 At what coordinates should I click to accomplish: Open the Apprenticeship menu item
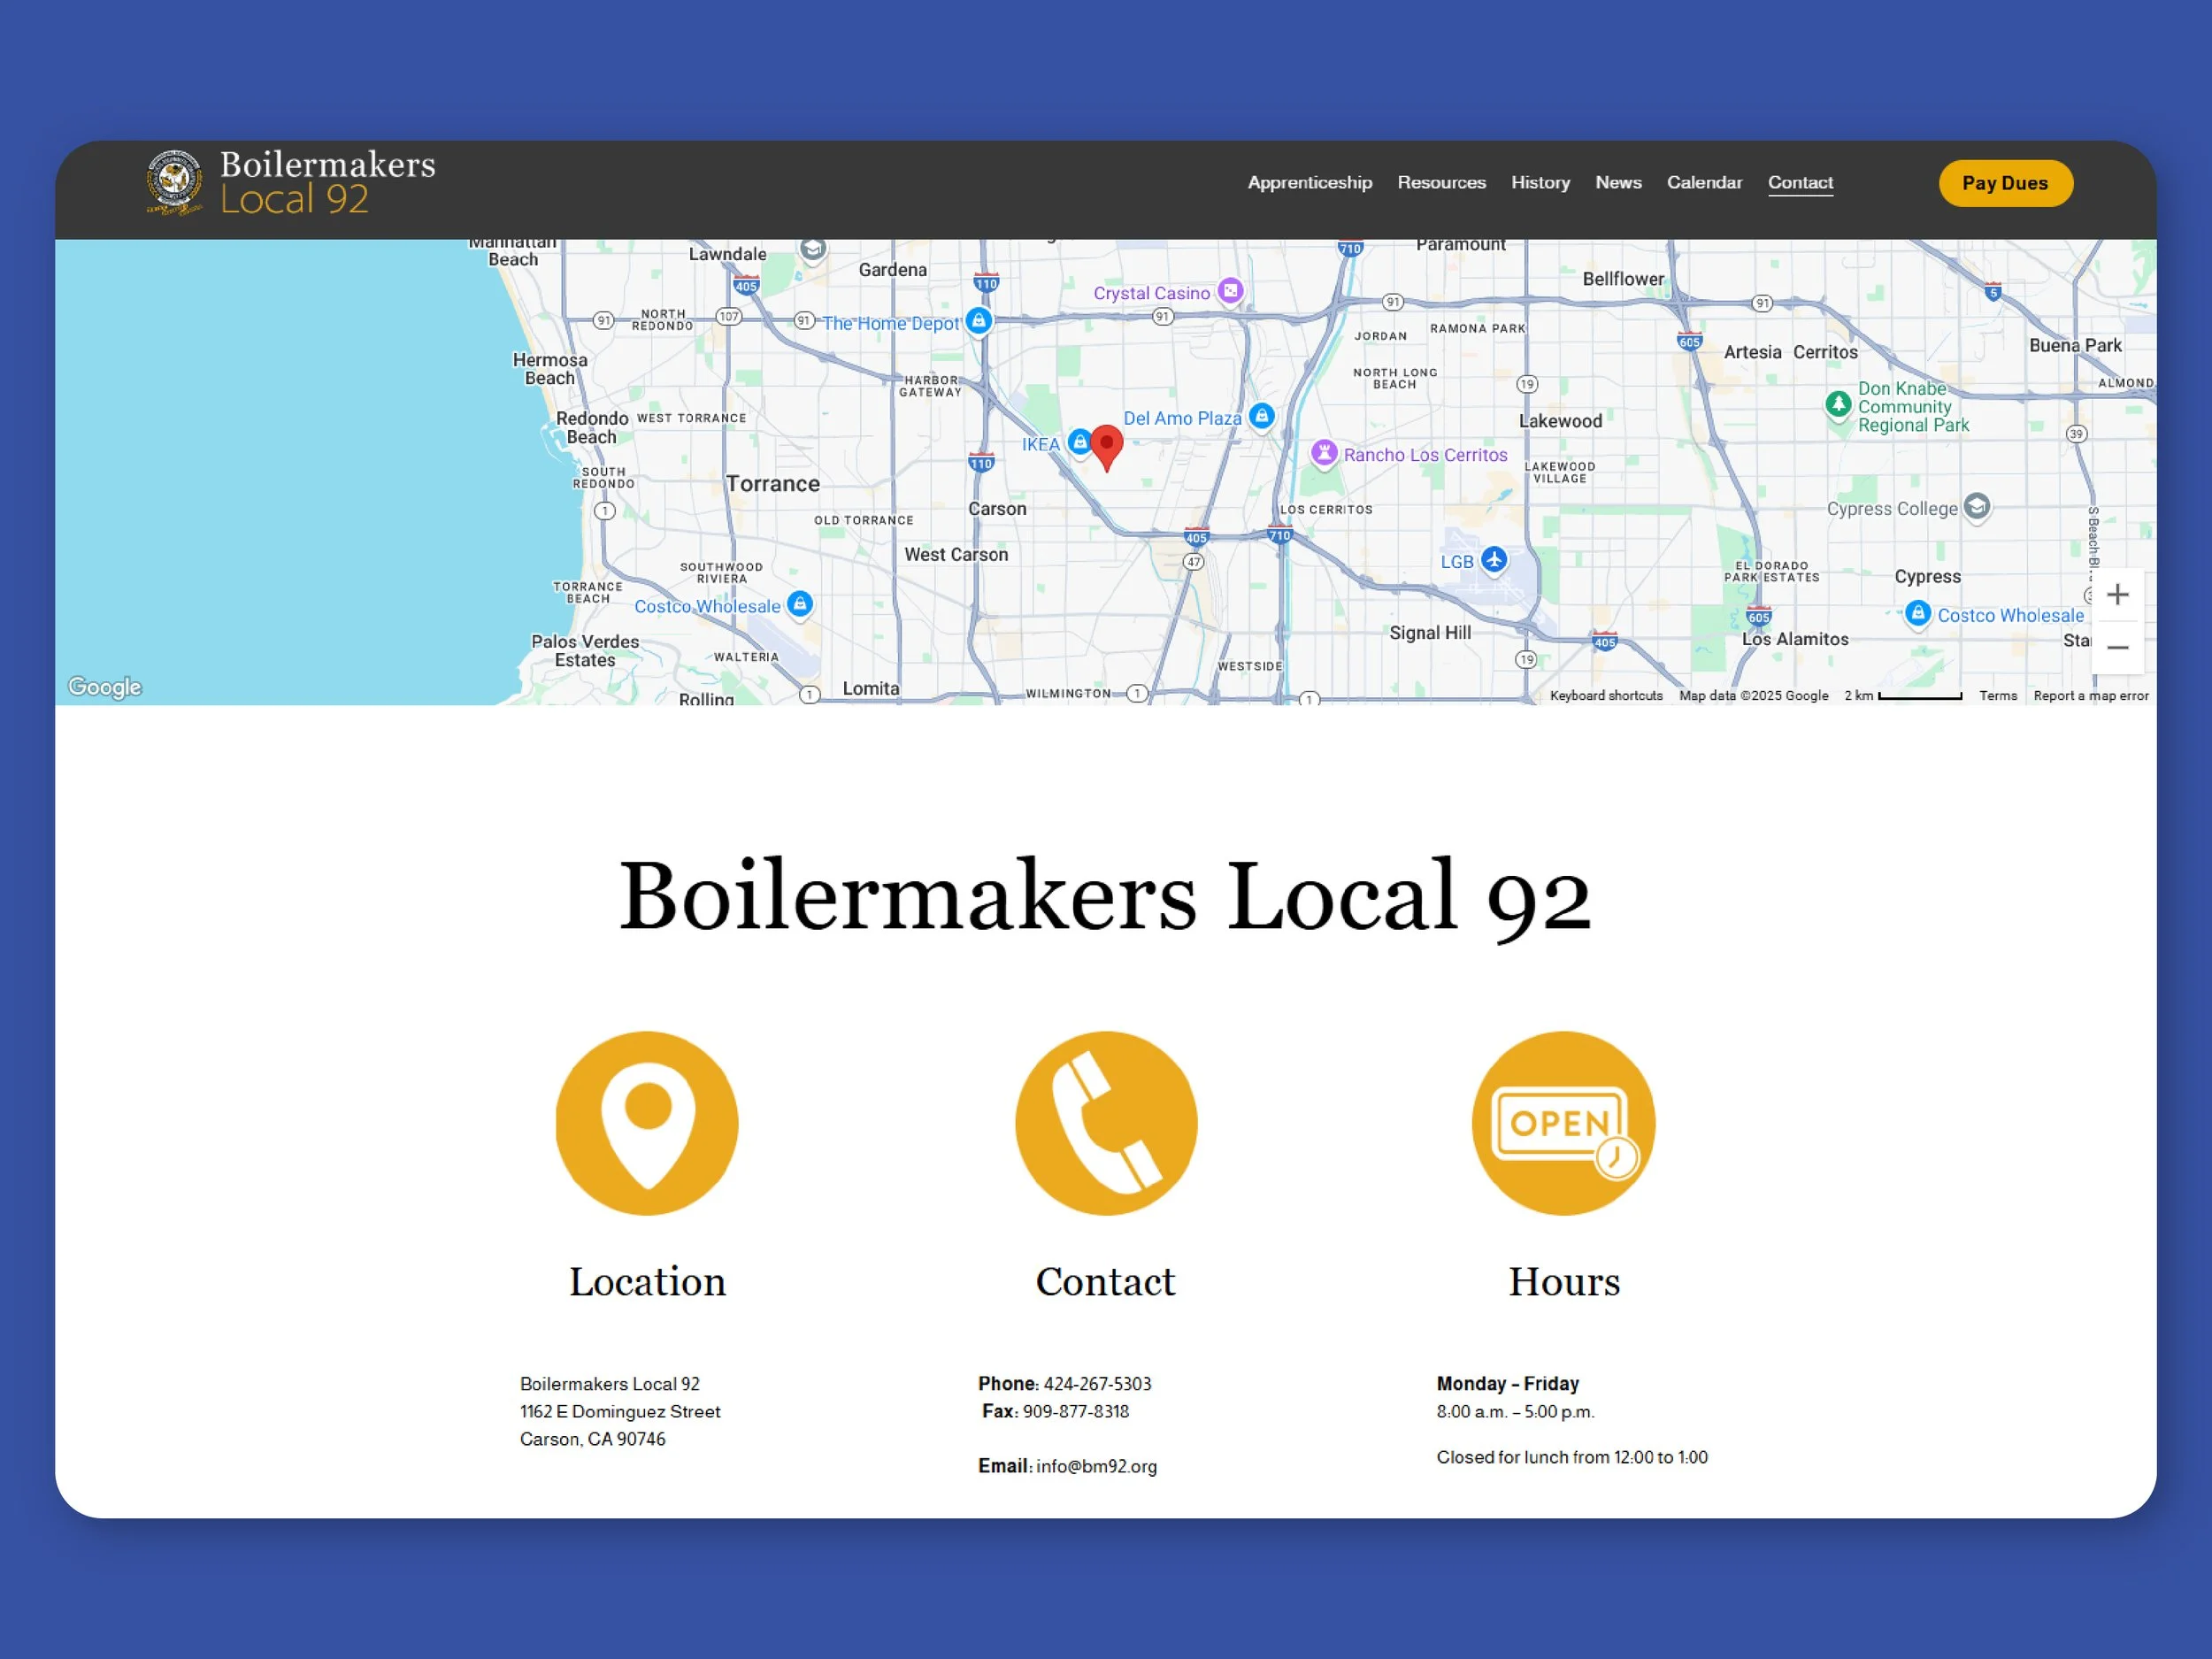point(1309,183)
